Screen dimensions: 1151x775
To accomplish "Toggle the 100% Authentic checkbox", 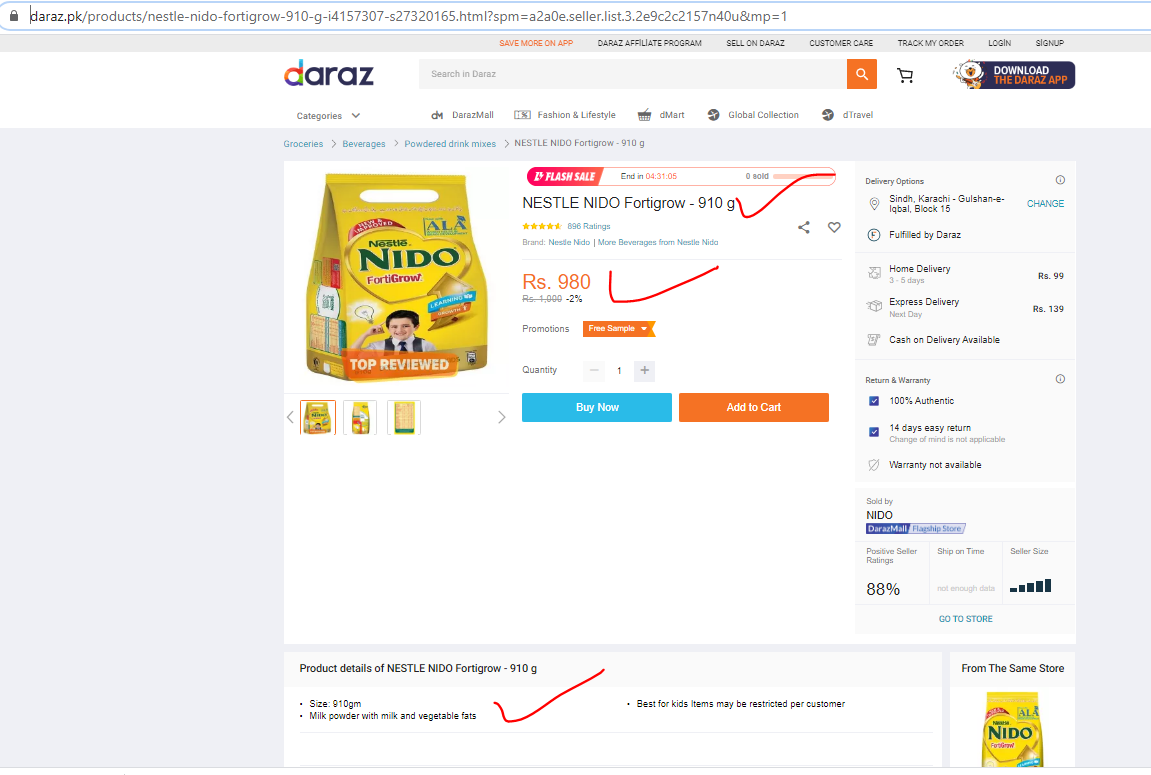I will 874,401.
